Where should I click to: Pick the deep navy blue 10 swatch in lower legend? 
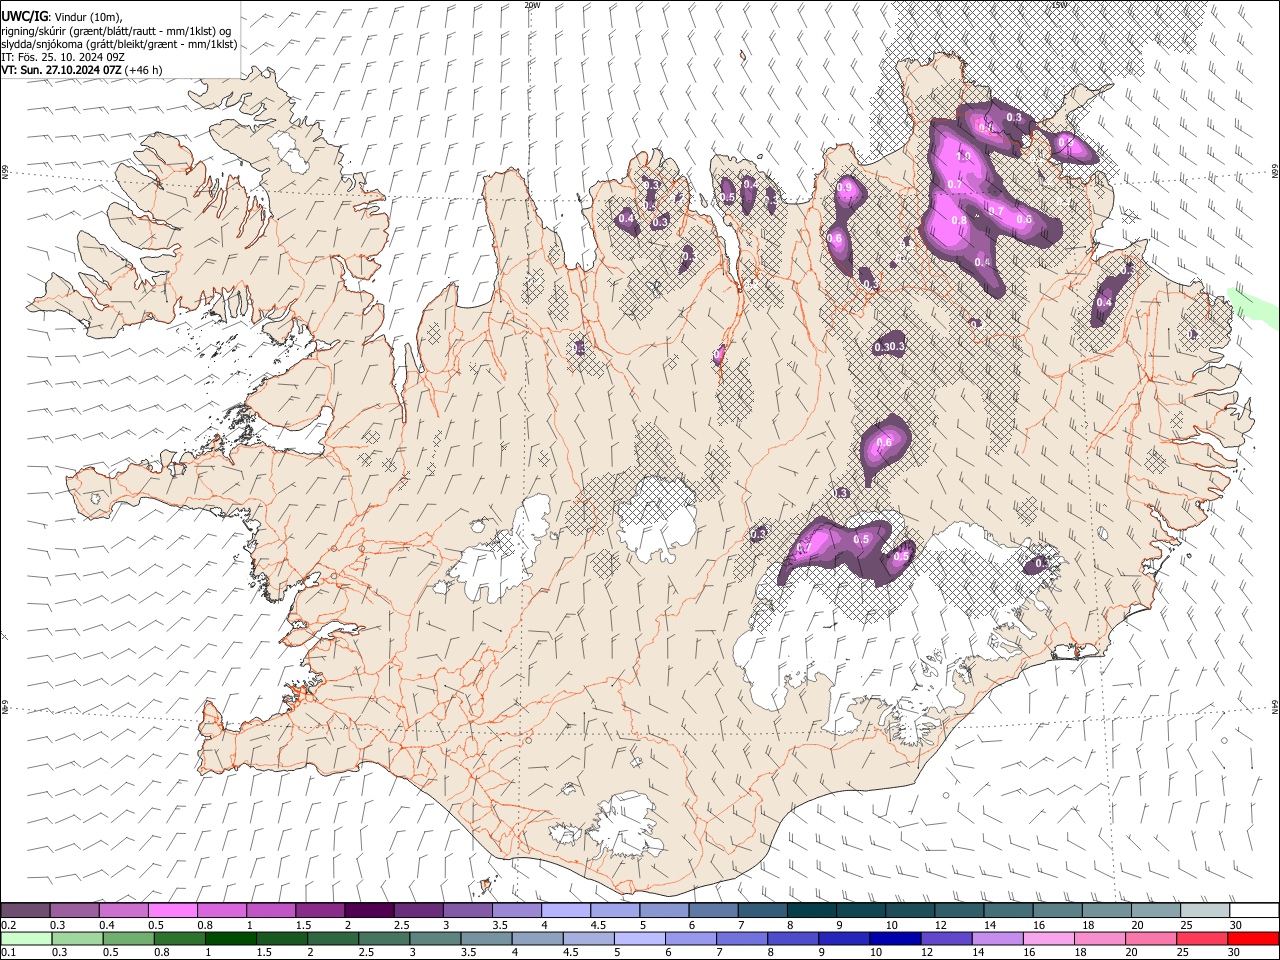point(895,938)
